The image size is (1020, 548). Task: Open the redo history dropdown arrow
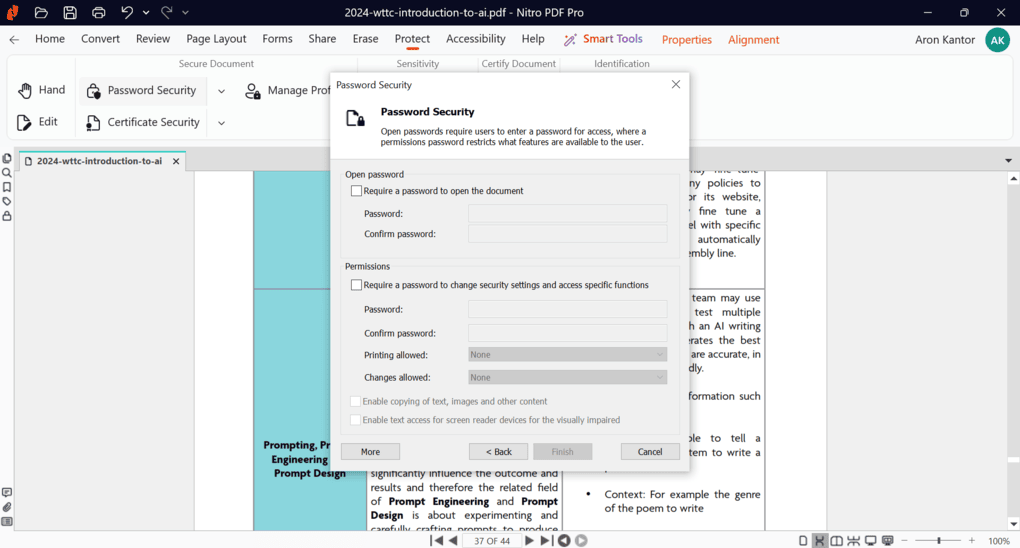pos(185,12)
